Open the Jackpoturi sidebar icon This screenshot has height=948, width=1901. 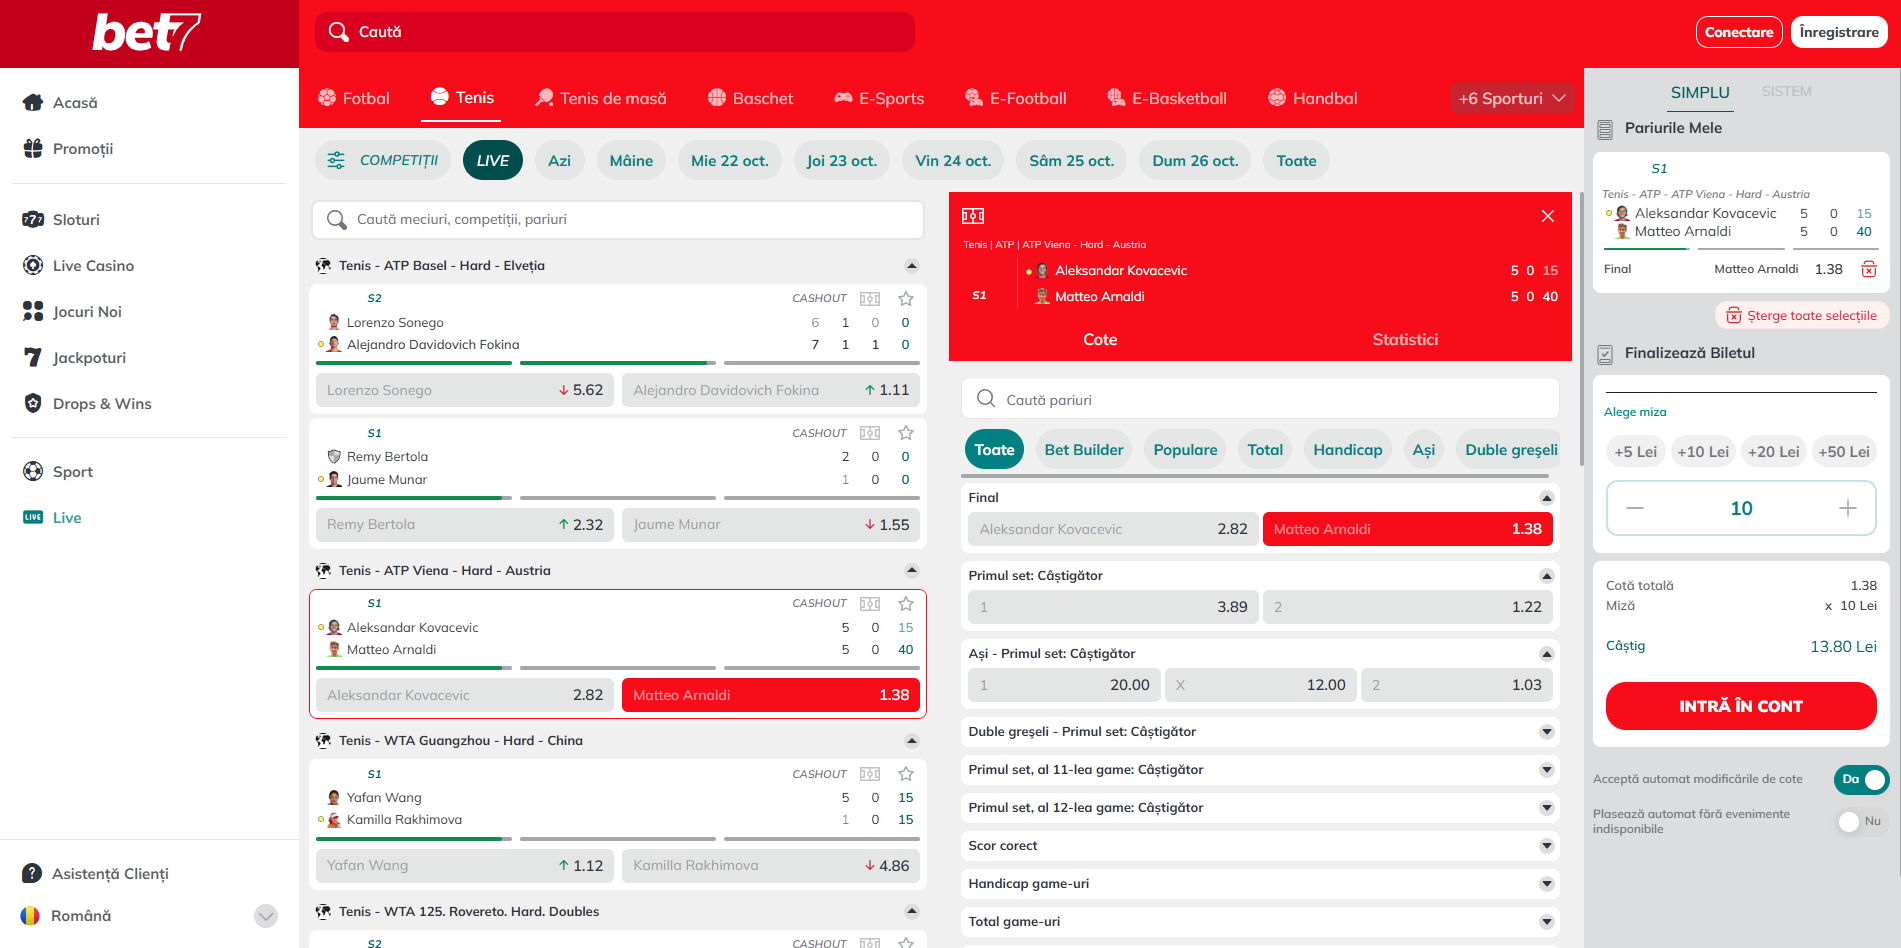[33, 358]
